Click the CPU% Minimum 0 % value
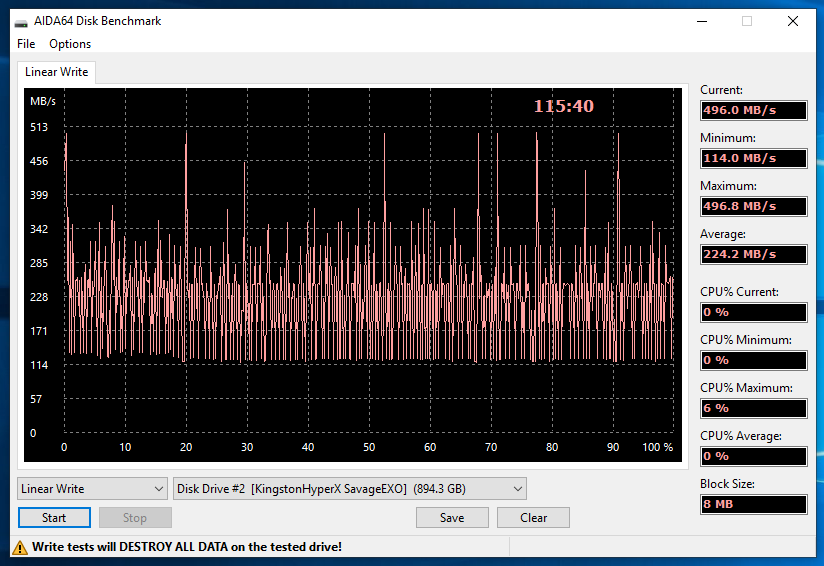The height and width of the screenshot is (566, 824). click(754, 360)
